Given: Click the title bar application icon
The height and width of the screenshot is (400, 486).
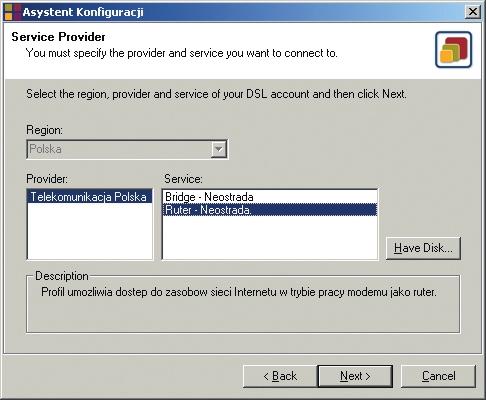Looking at the screenshot, I should point(12,12).
